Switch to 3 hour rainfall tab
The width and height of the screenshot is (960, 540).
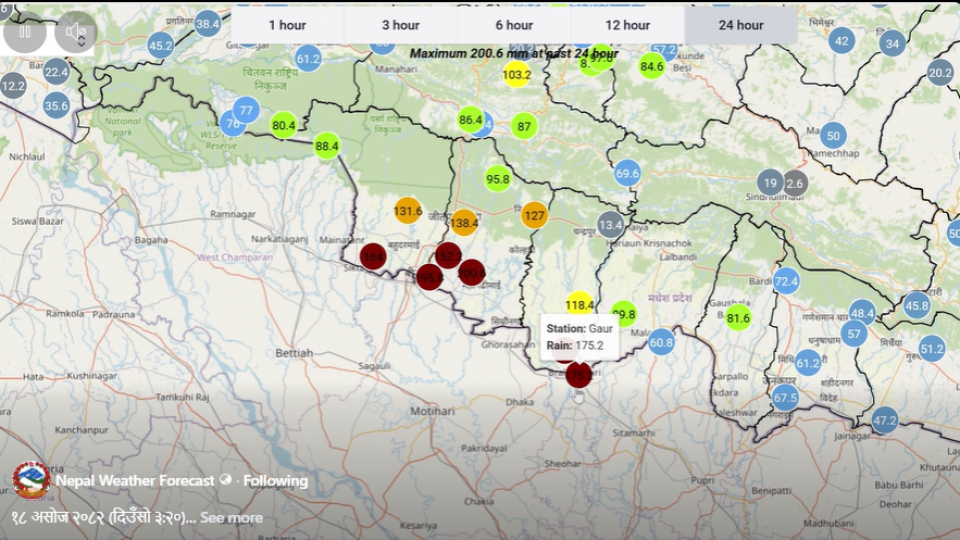point(401,25)
